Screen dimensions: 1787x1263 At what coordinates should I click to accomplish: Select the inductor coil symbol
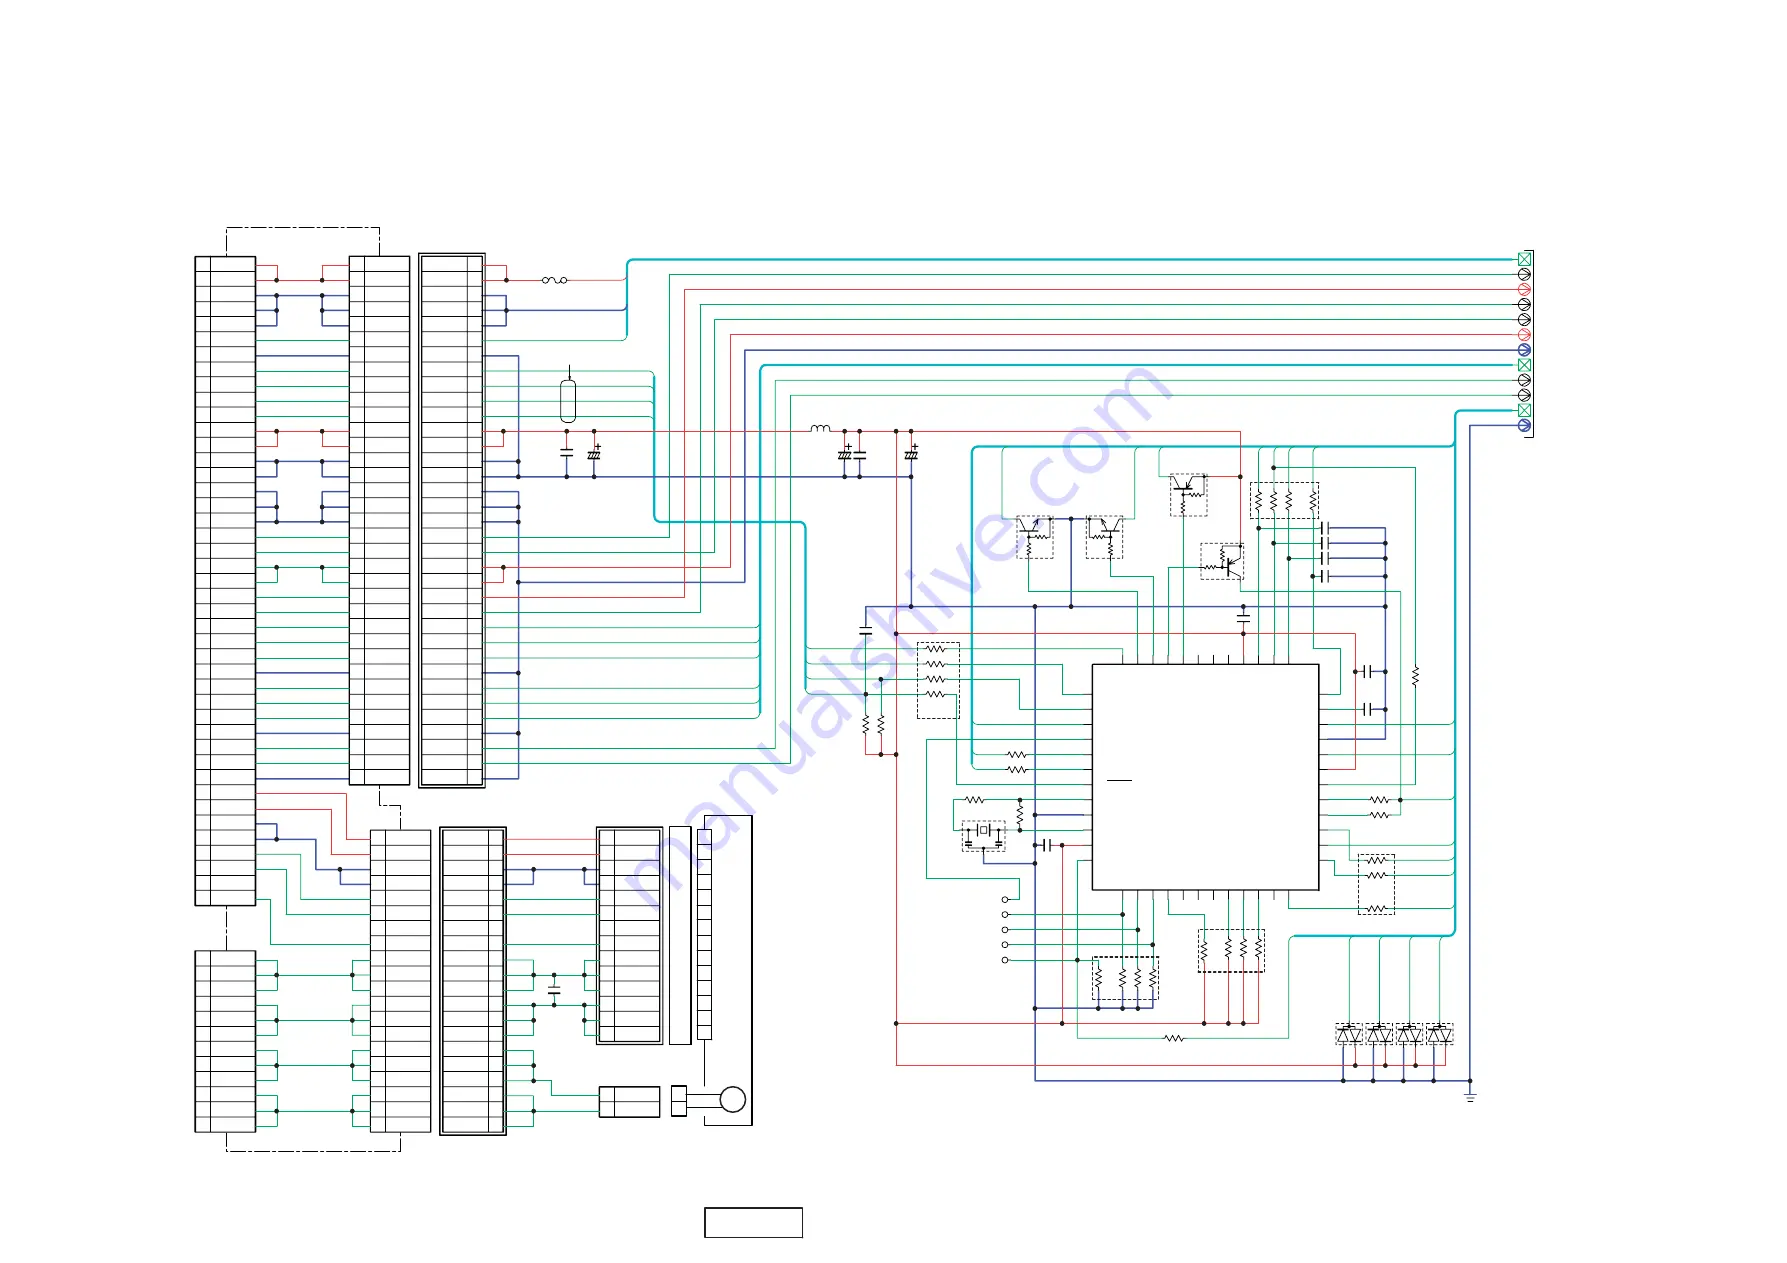click(820, 429)
